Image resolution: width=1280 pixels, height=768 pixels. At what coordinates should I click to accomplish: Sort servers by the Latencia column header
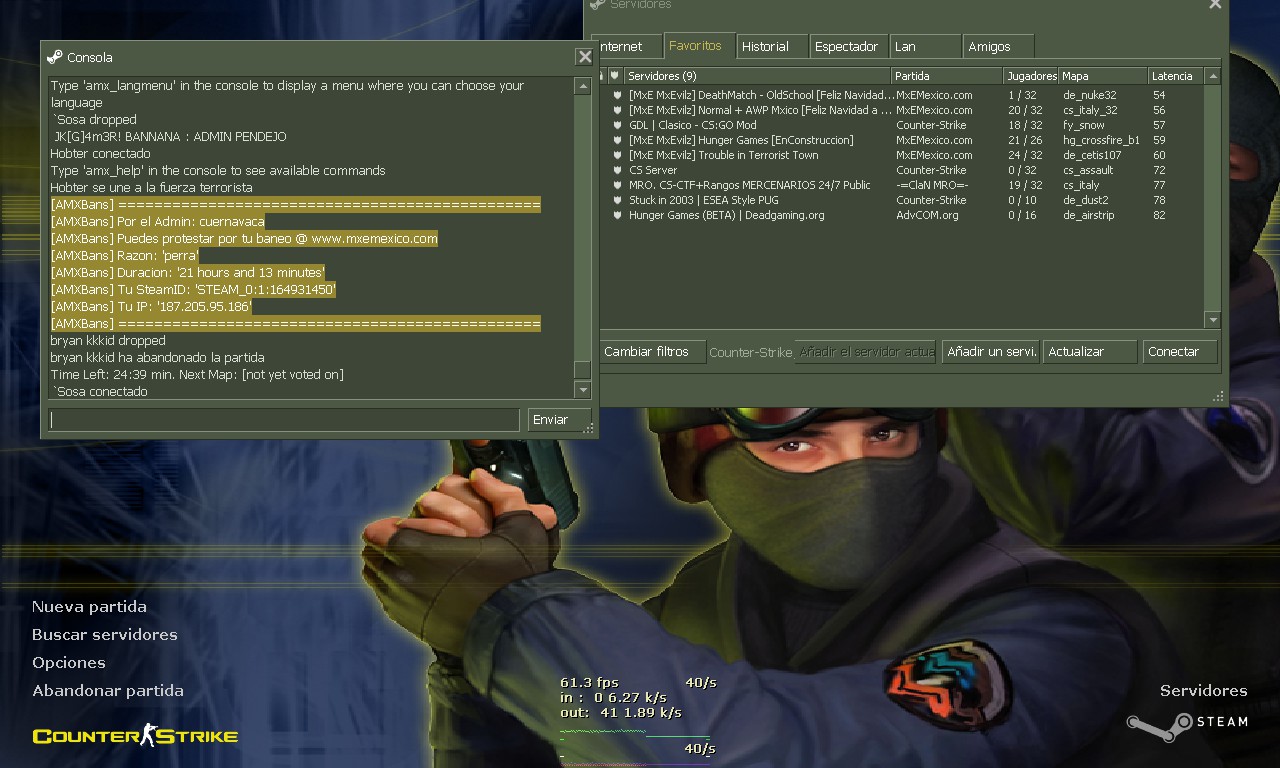coord(1176,76)
